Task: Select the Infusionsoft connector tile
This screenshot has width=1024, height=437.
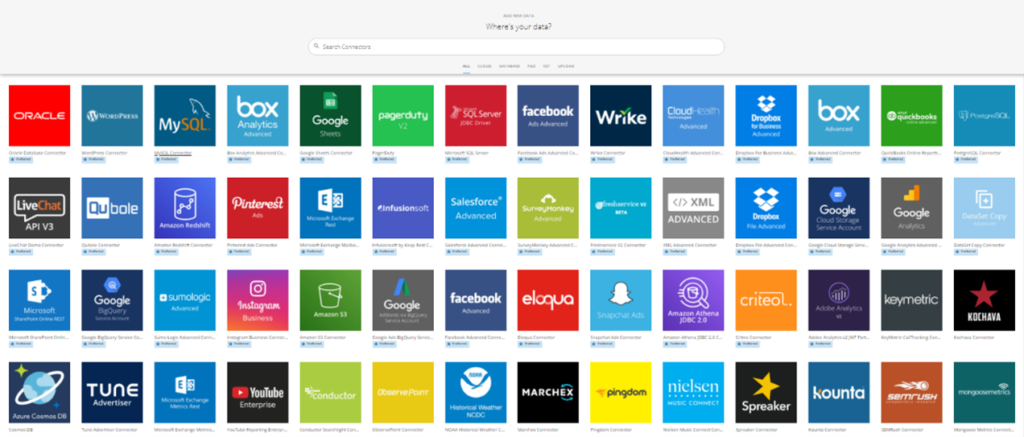Action: [x=403, y=208]
